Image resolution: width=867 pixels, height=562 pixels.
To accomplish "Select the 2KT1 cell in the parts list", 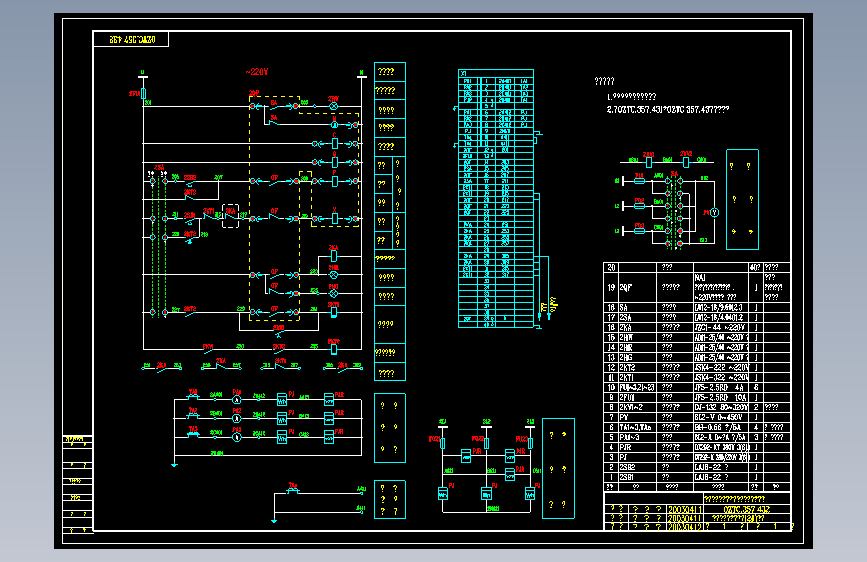I will pyautogui.click(x=636, y=377).
